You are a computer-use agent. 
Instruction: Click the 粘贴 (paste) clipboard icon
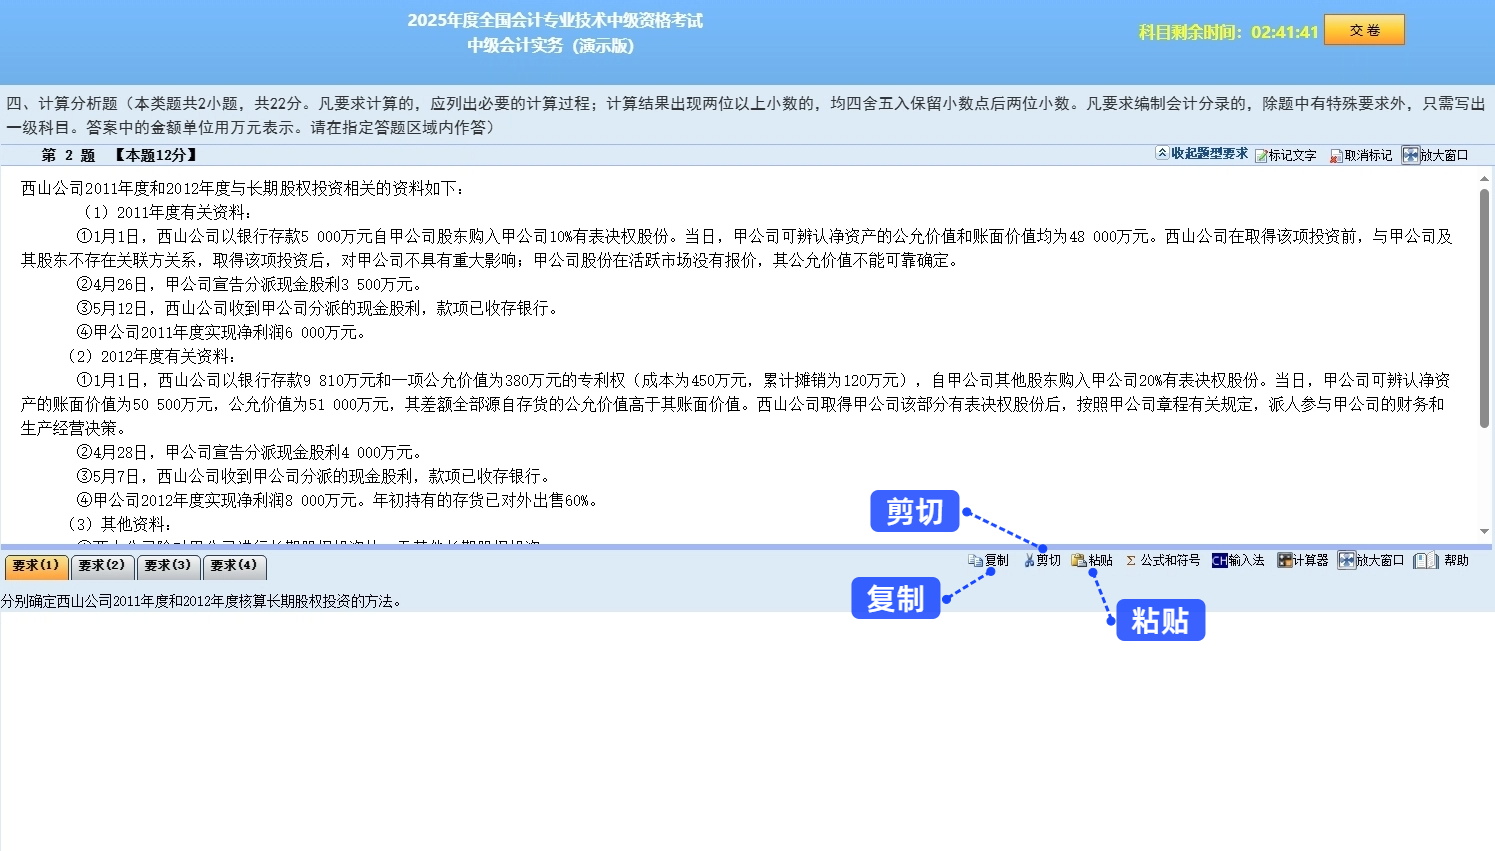tap(1092, 560)
